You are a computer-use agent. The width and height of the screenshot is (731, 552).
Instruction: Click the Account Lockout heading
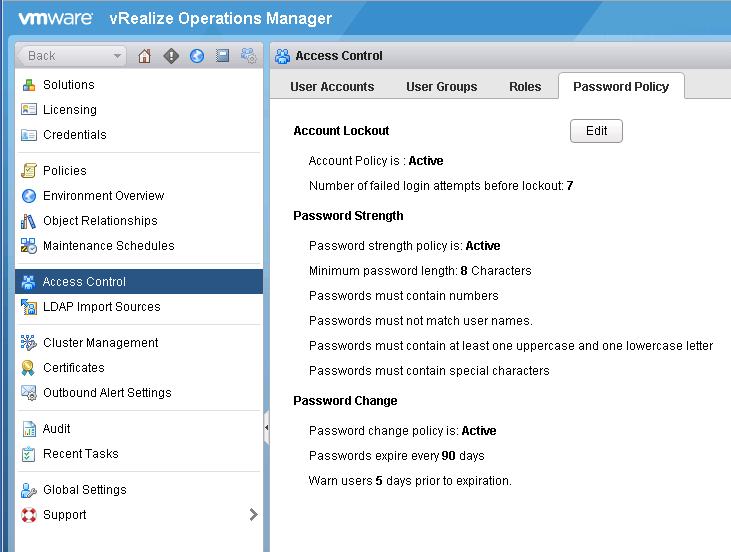[341, 131]
